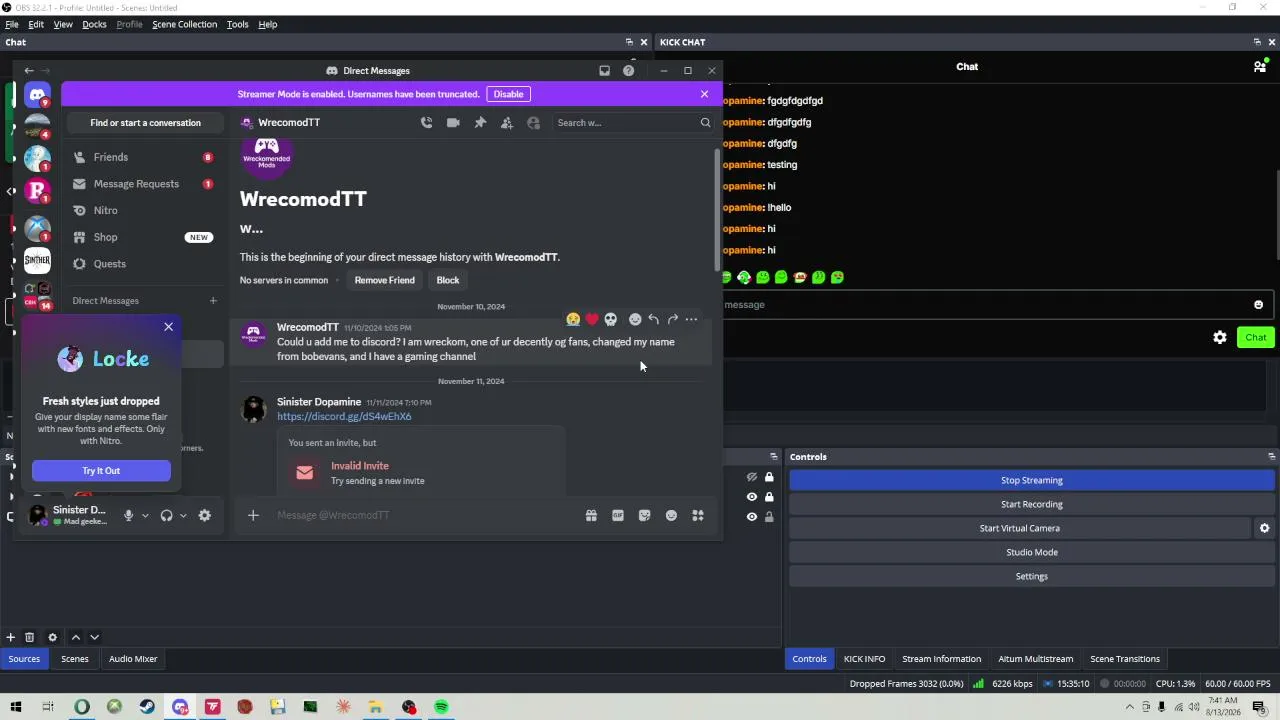Open the Discord apps launcher icon

click(698, 515)
